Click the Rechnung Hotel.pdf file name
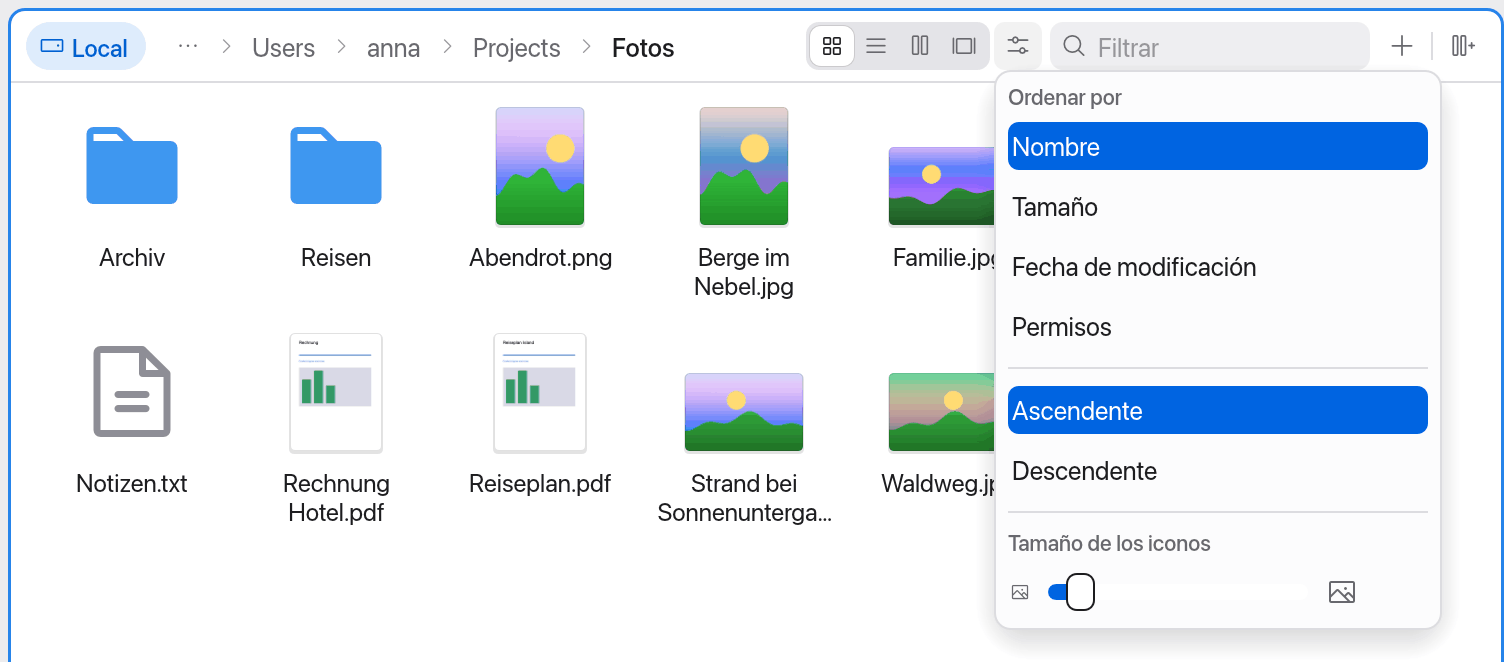1504x662 pixels. tap(336, 499)
